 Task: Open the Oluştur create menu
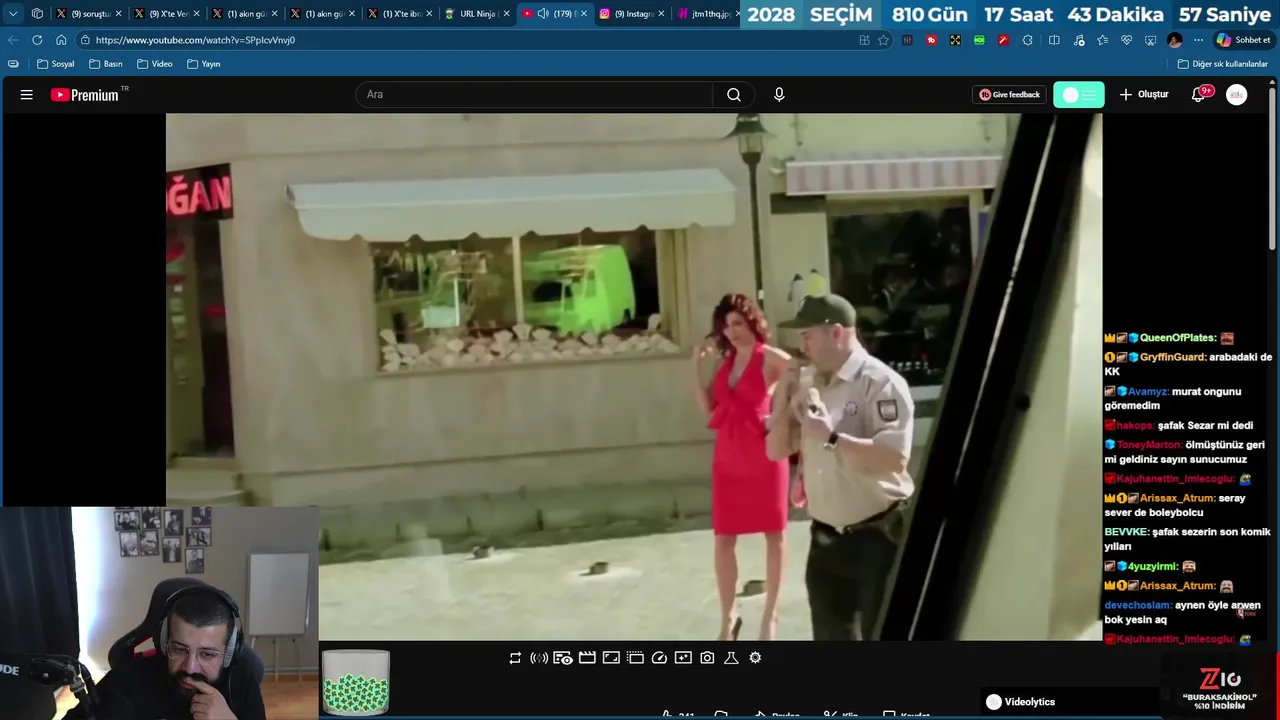click(x=1144, y=95)
